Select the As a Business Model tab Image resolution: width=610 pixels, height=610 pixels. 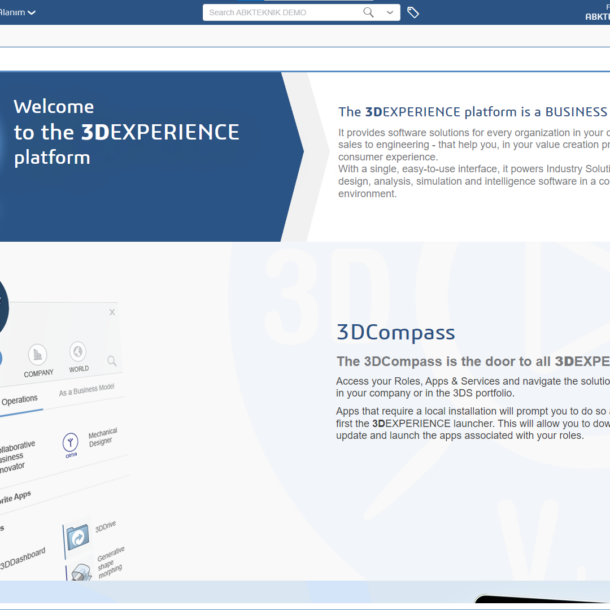coord(86,390)
